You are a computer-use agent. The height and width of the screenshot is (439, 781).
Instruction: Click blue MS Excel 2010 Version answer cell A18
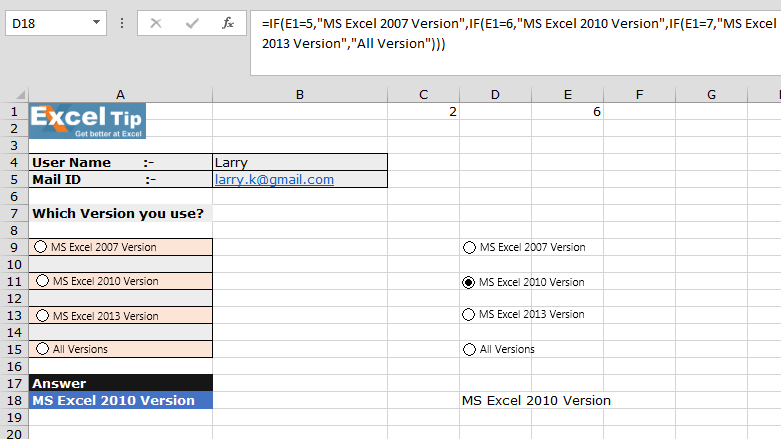click(x=121, y=400)
